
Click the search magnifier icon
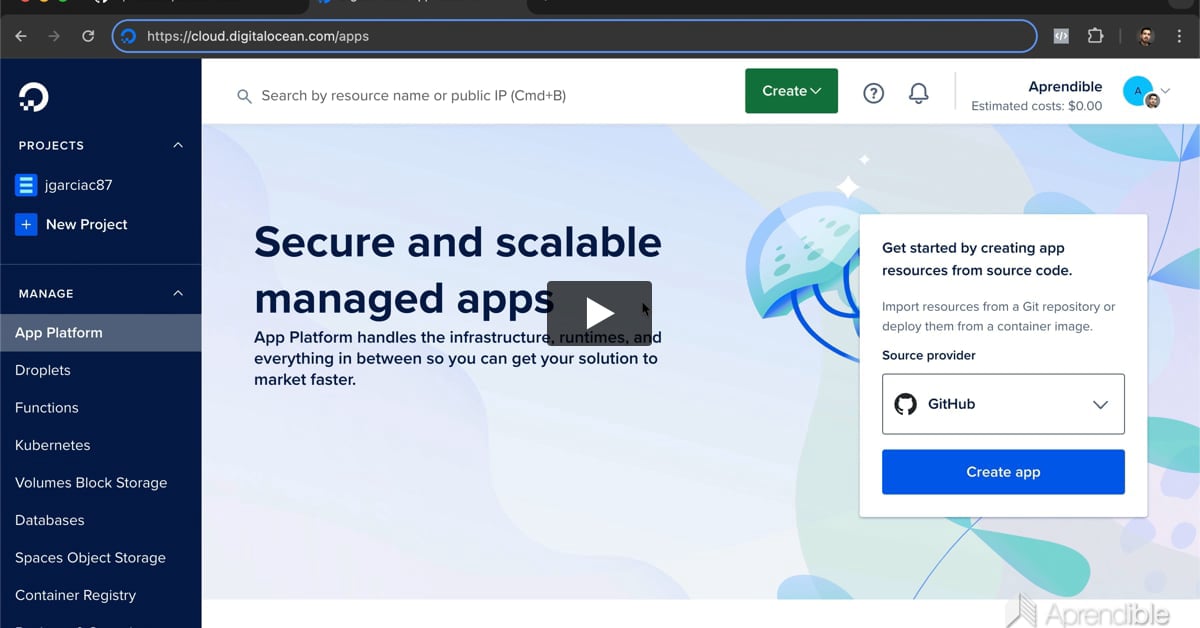click(244, 96)
